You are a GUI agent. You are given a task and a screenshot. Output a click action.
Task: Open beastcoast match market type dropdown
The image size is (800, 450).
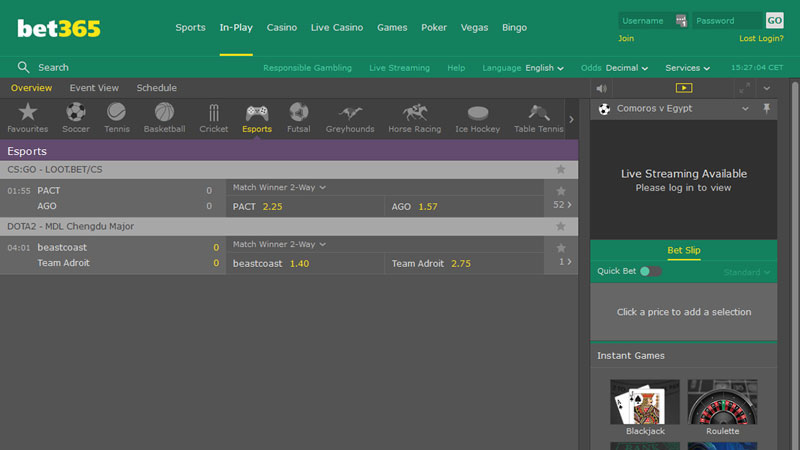pos(279,244)
